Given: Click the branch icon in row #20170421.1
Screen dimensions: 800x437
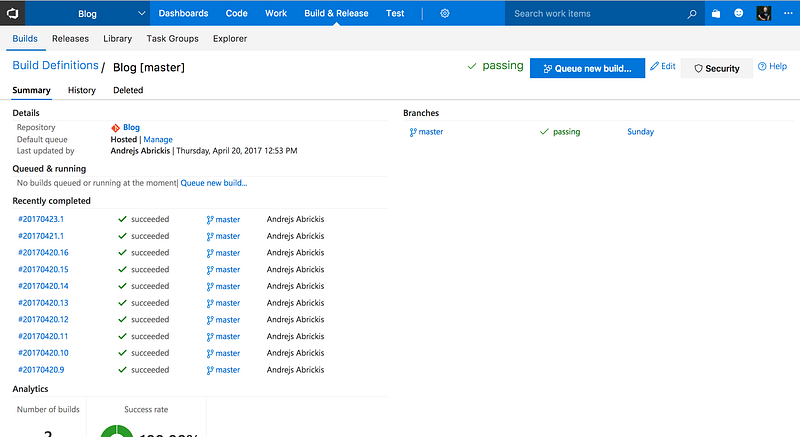Looking at the screenshot, I should point(210,237).
